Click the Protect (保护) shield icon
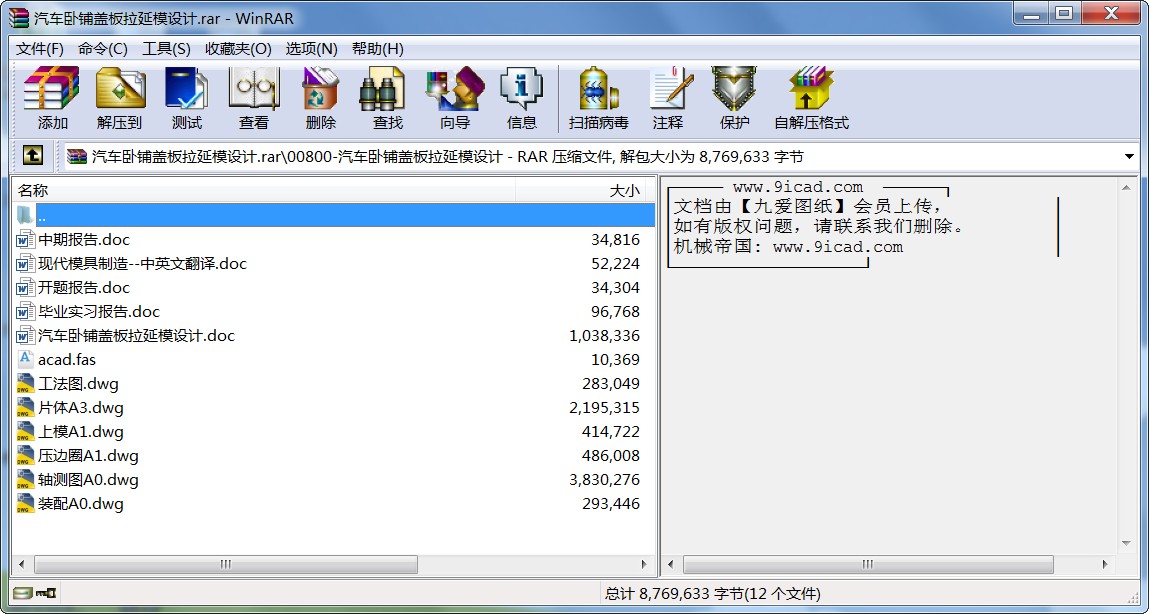The height and width of the screenshot is (614, 1149). click(x=734, y=98)
